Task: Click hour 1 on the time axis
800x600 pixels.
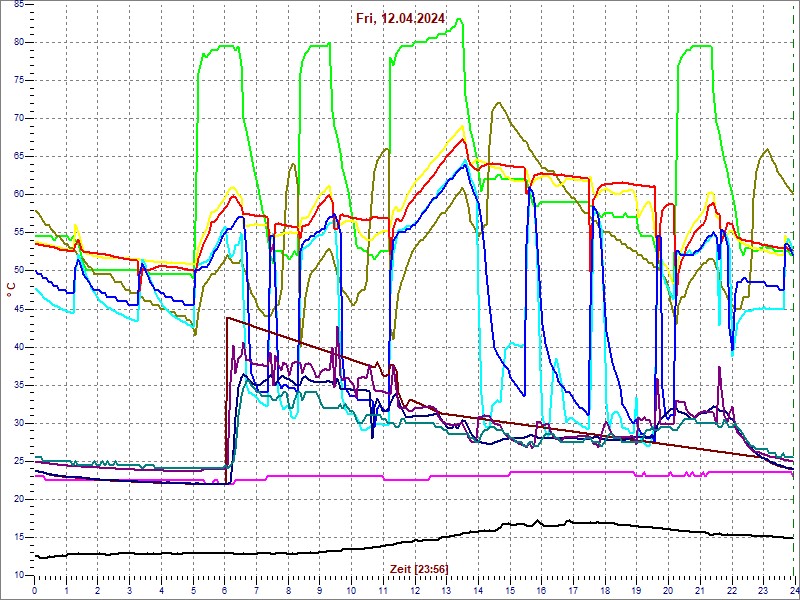Action: tap(66, 590)
